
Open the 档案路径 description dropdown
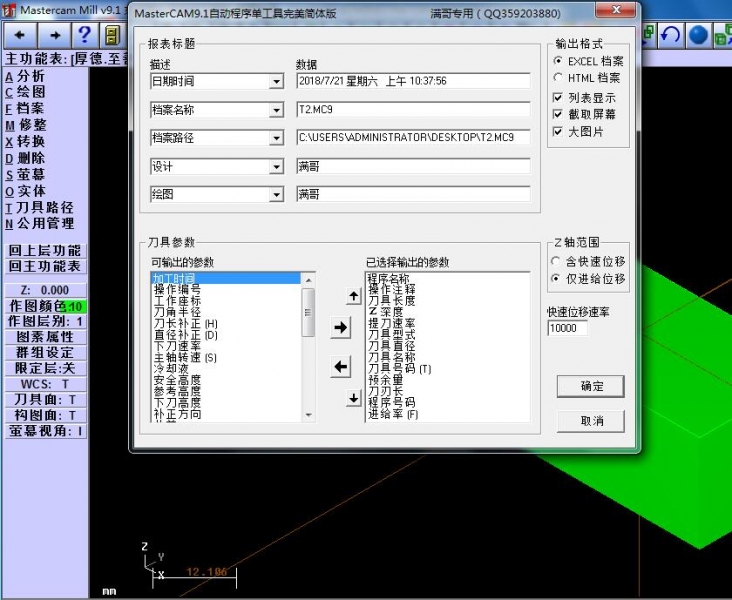pos(276,138)
